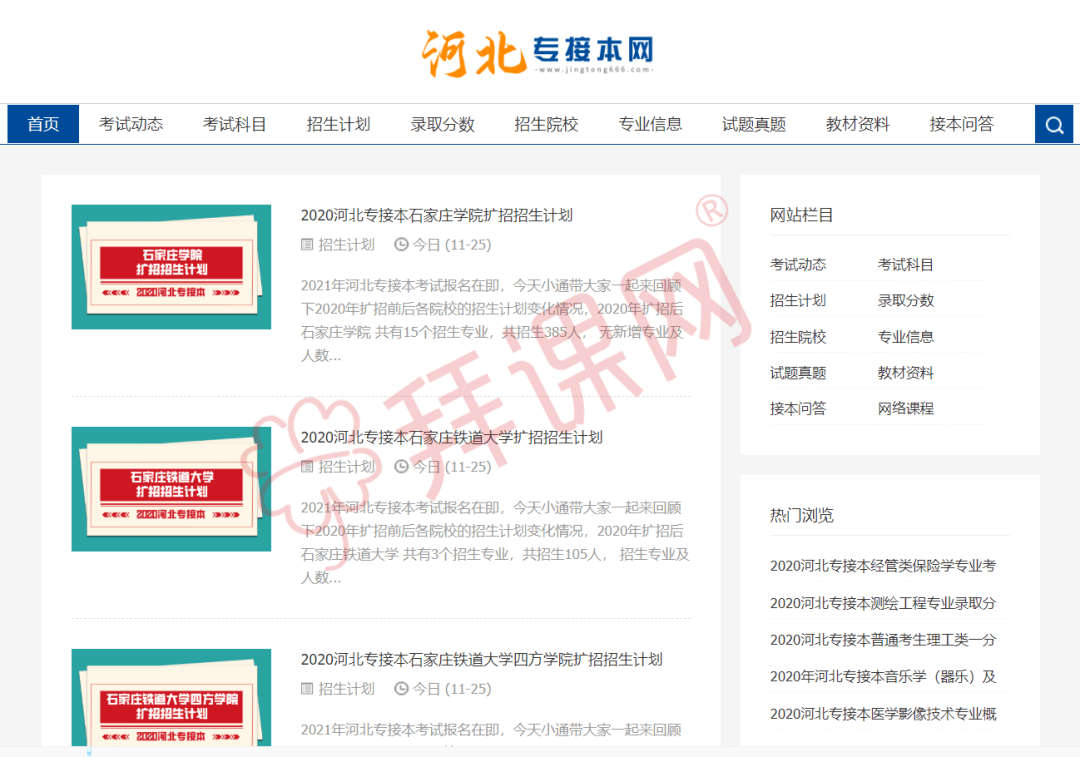
Task: Click 招生计划 category tag under first article
Action: pos(346,245)
